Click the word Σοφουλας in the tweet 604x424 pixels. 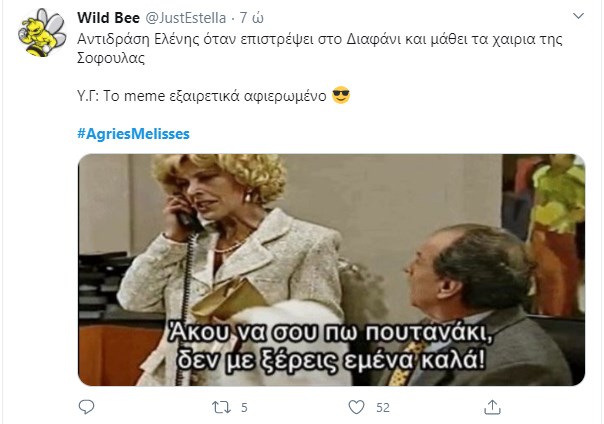click(x=111, y=58)
